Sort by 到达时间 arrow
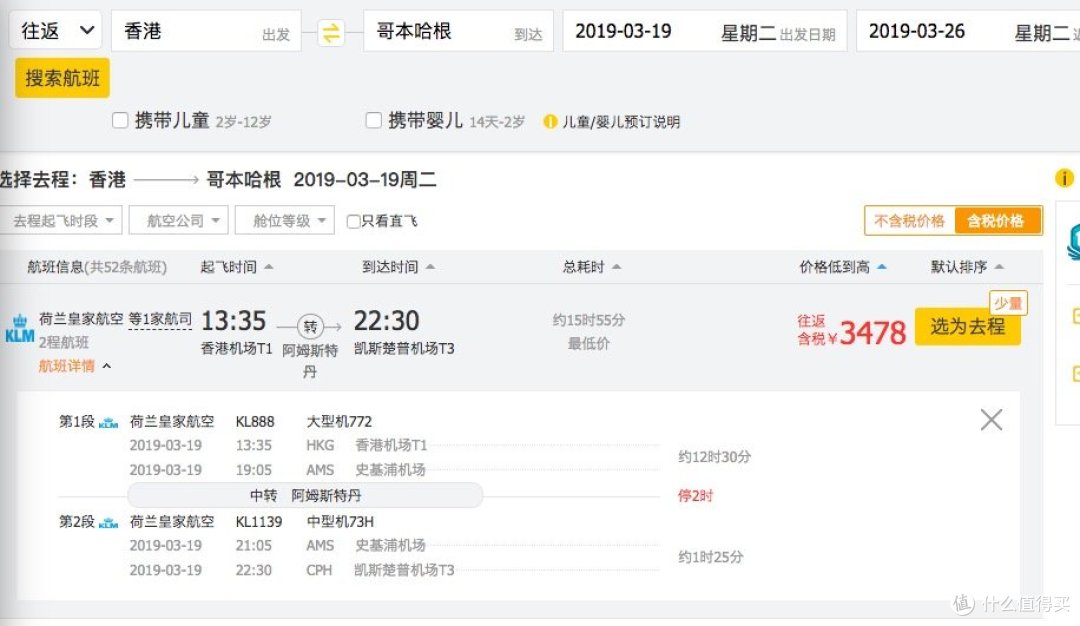The height and width of the screenshot is (626, 1080). [430, 267]
